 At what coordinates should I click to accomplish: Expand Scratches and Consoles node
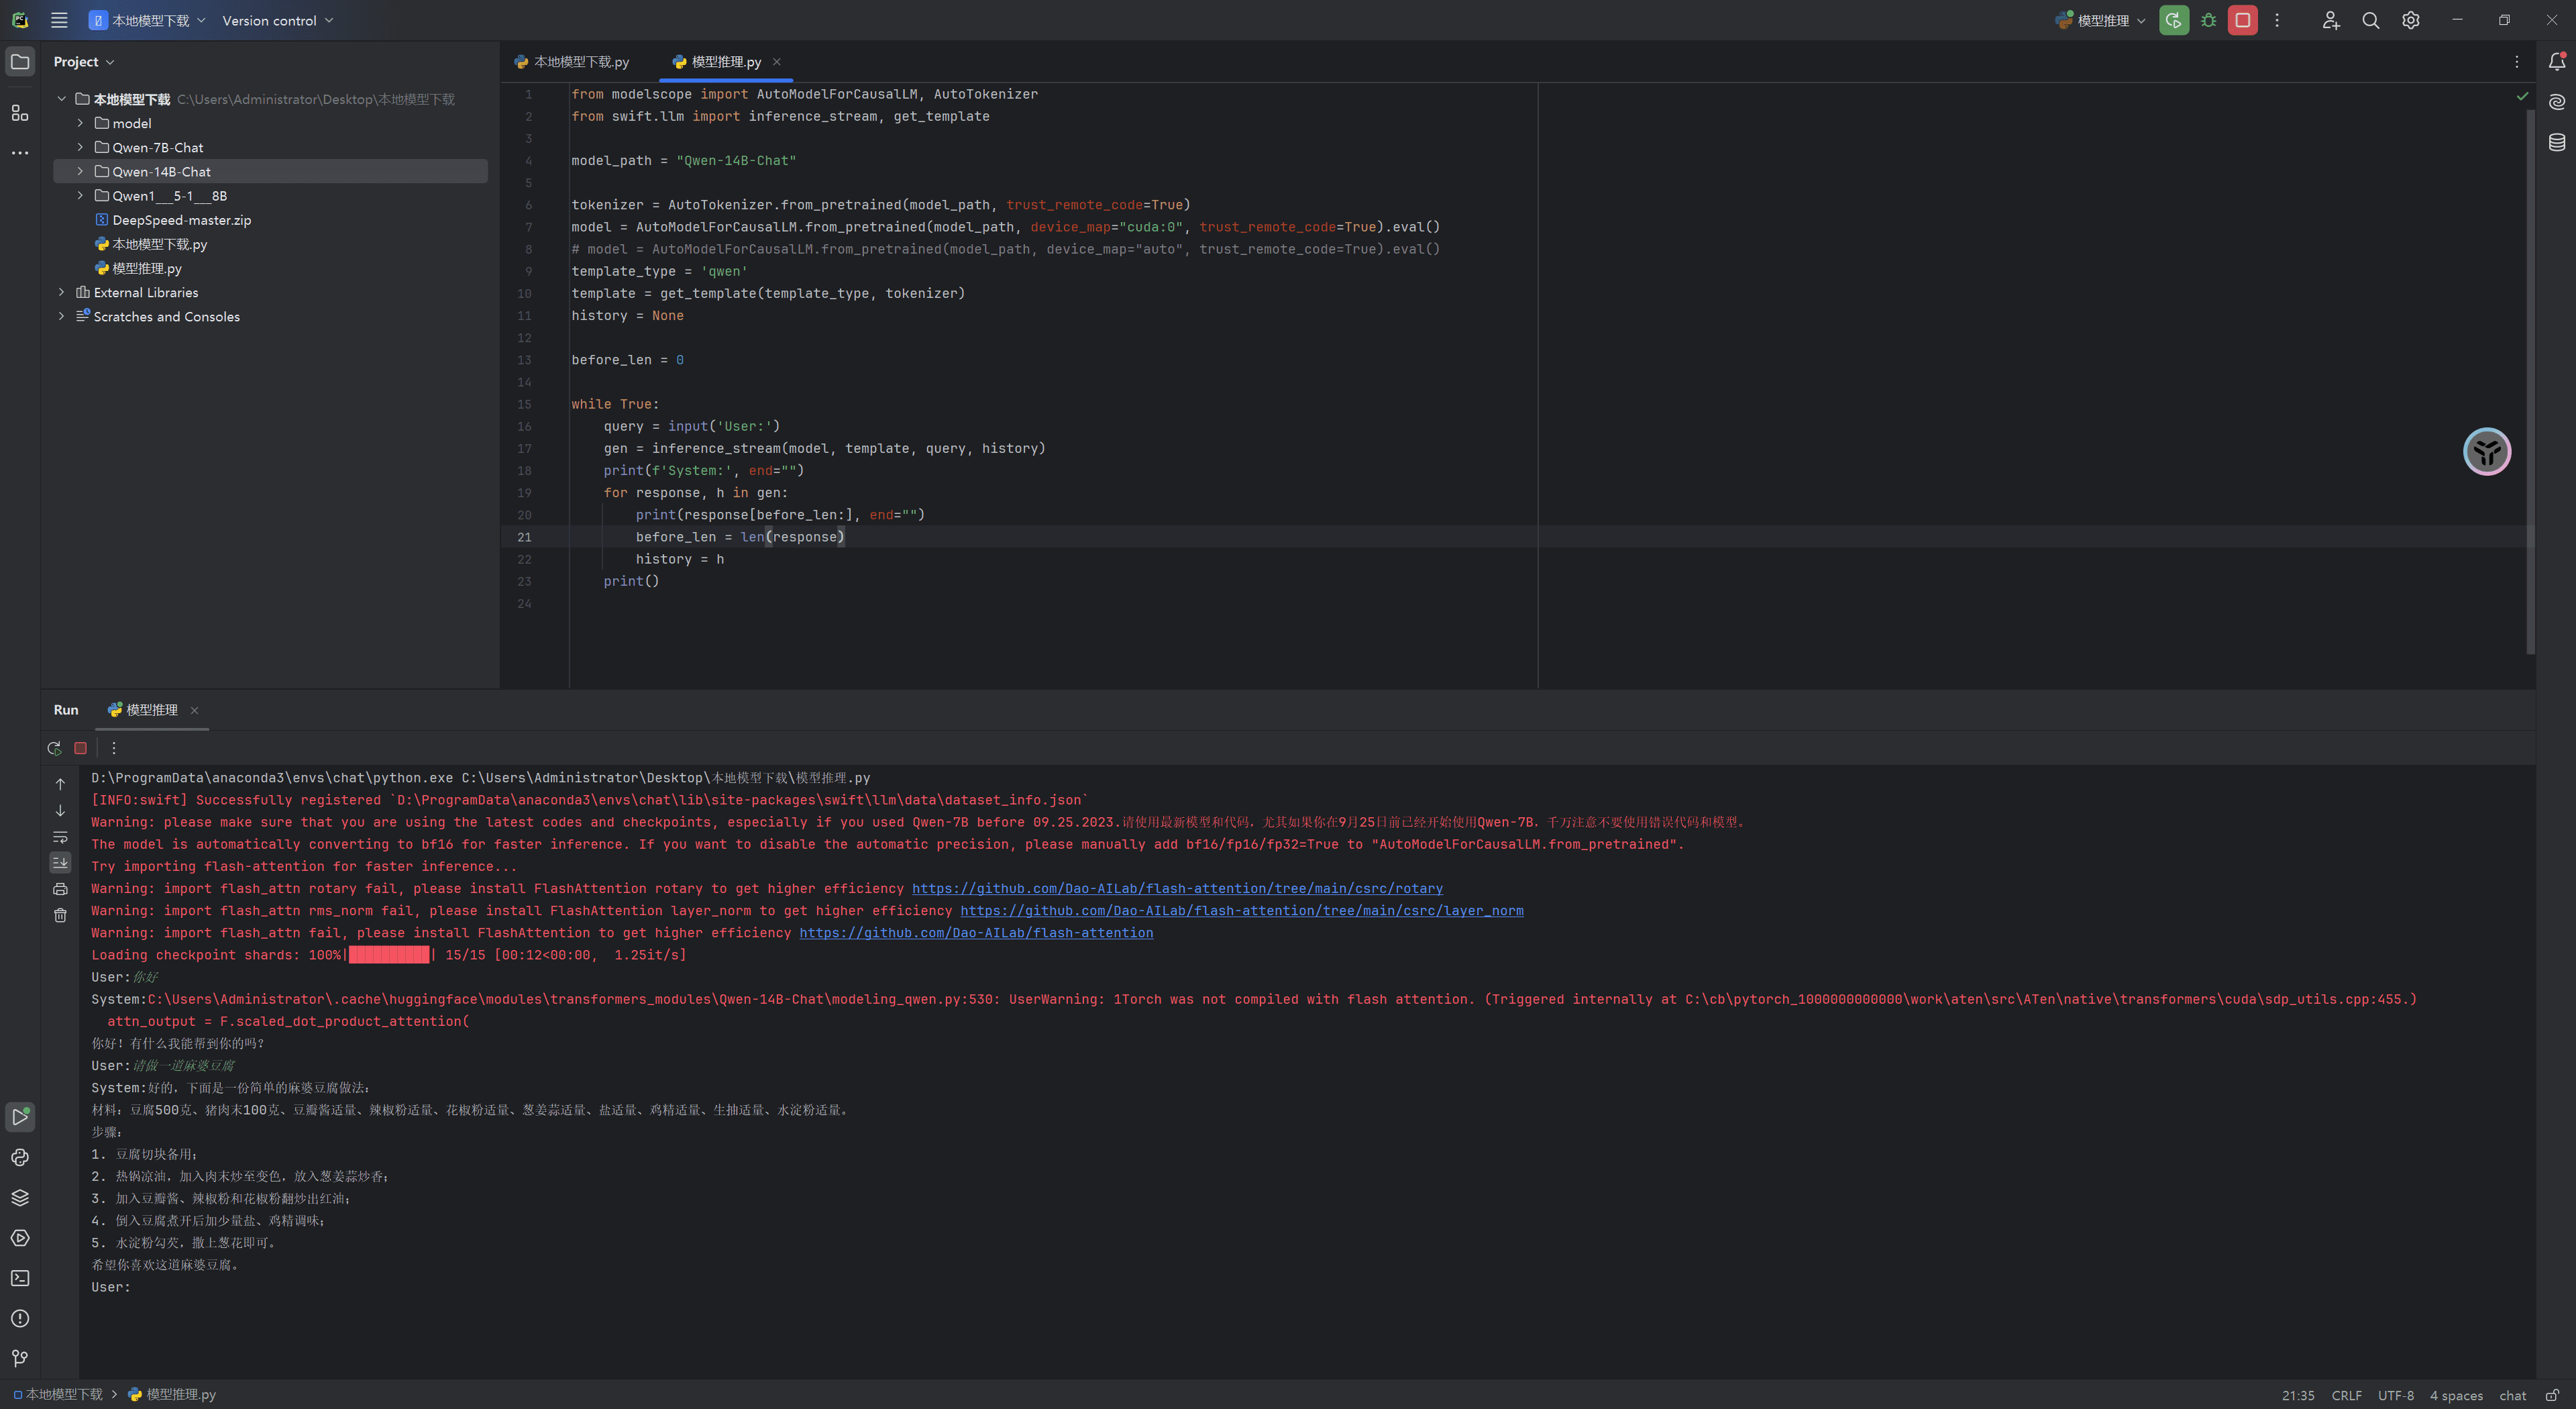(x=61, y=316)
